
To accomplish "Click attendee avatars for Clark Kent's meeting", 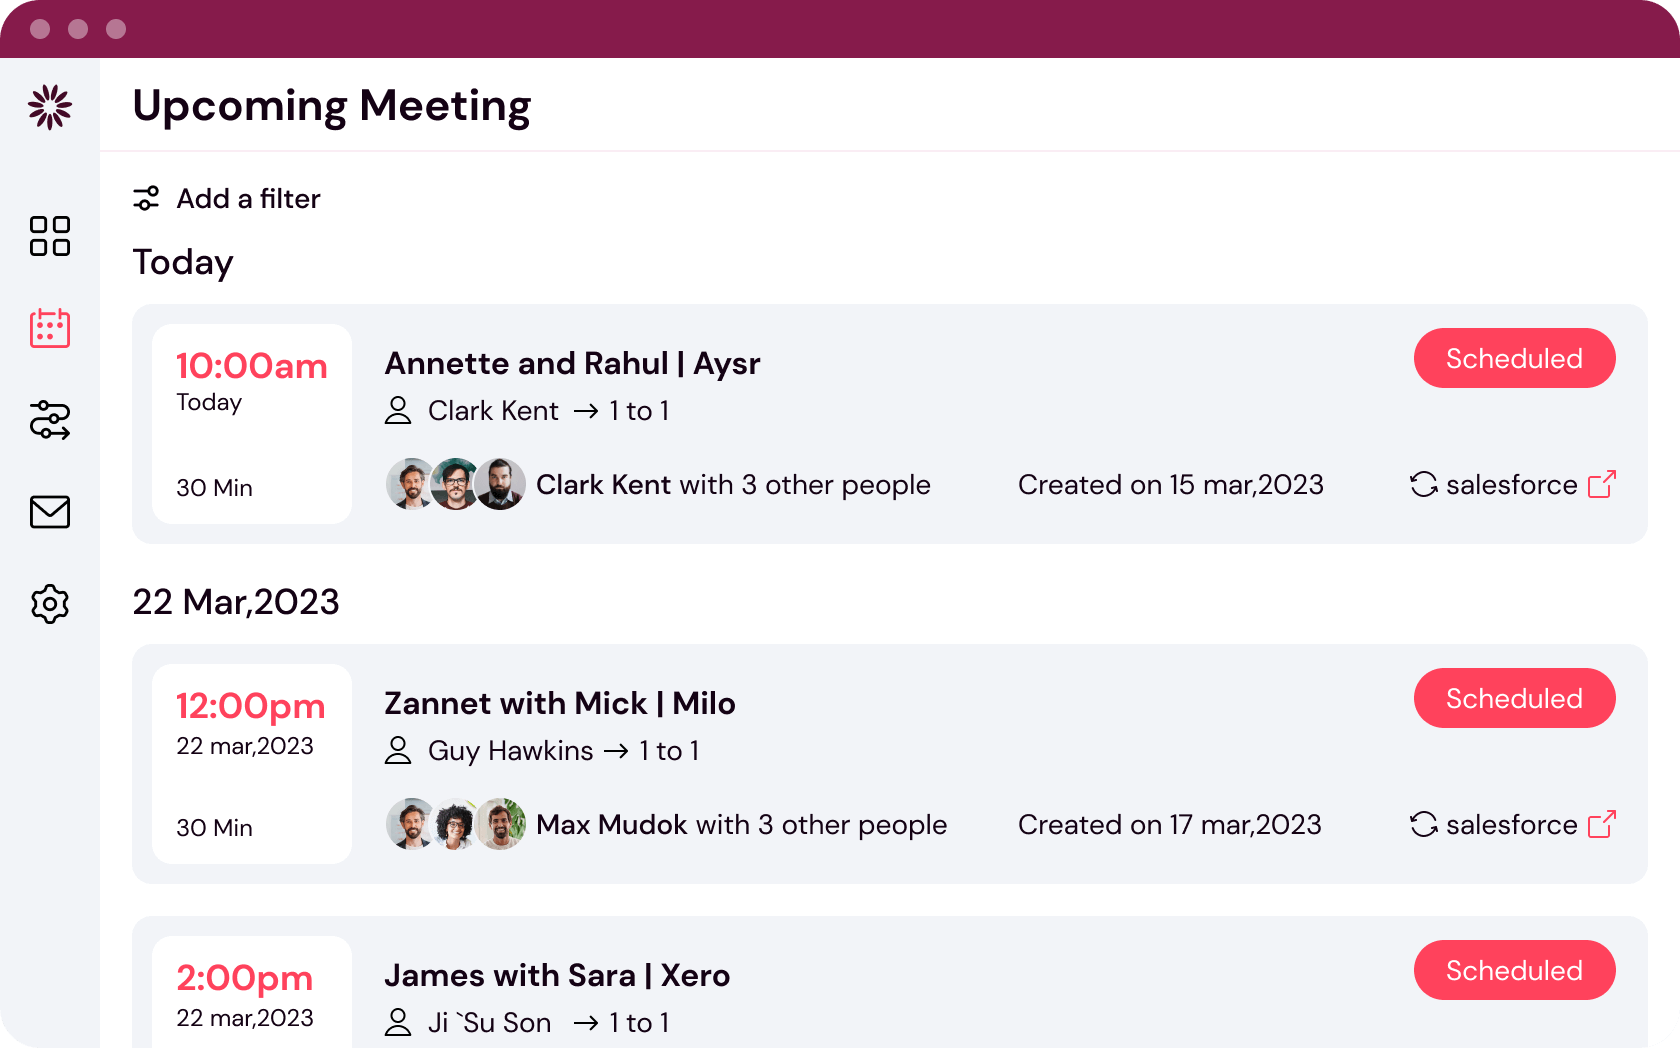I will click(x=456, y=485).
